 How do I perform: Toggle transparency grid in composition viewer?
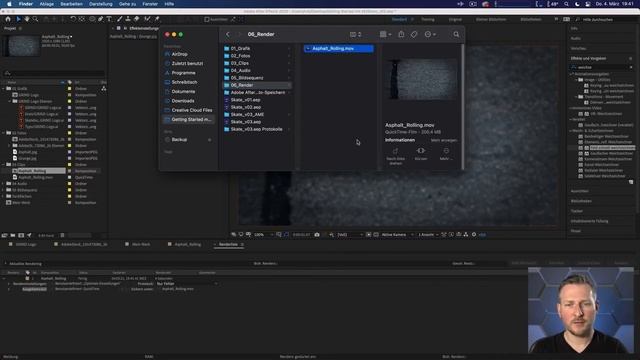pos(376,235)
